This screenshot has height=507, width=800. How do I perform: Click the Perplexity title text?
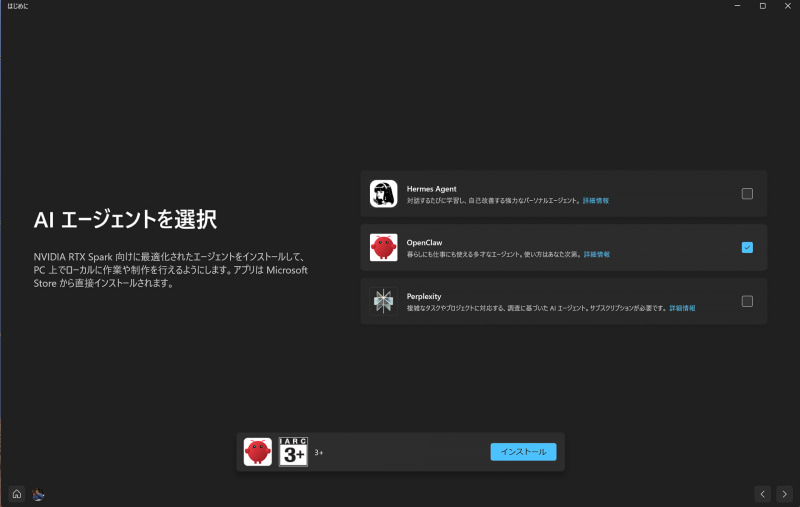424,296
